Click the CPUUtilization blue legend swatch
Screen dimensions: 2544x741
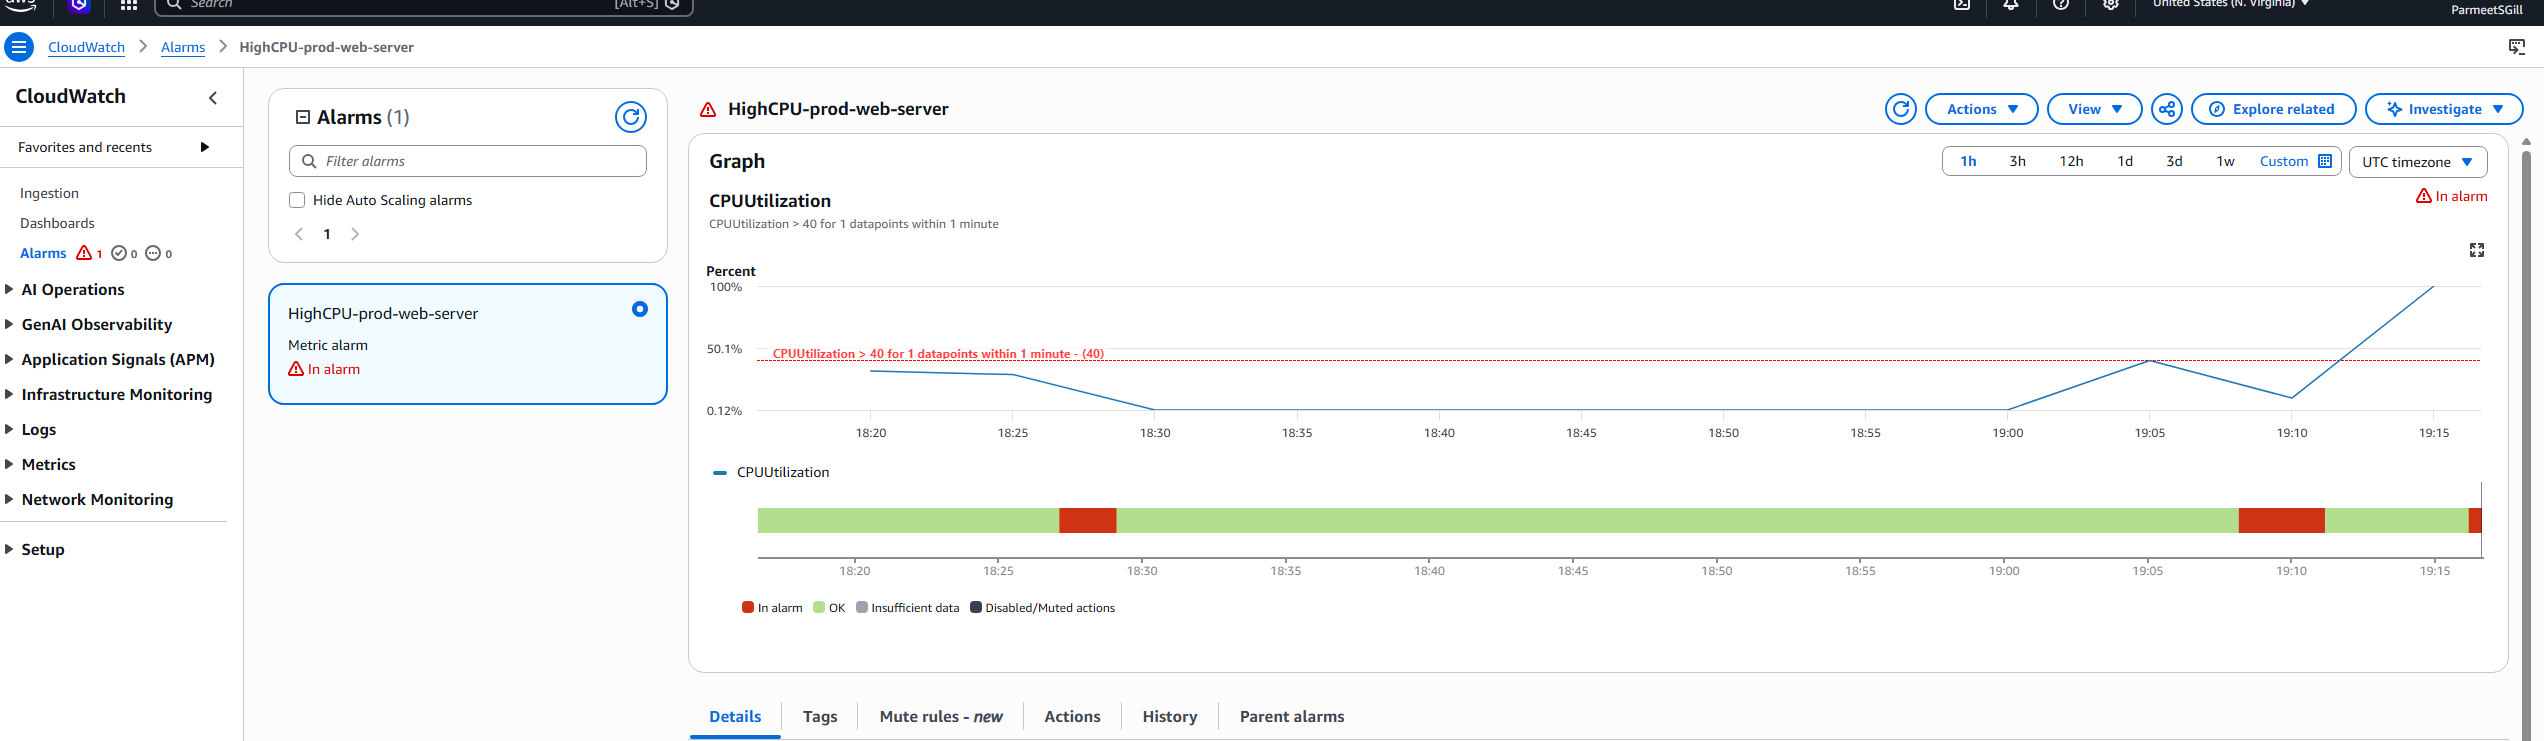719,473
